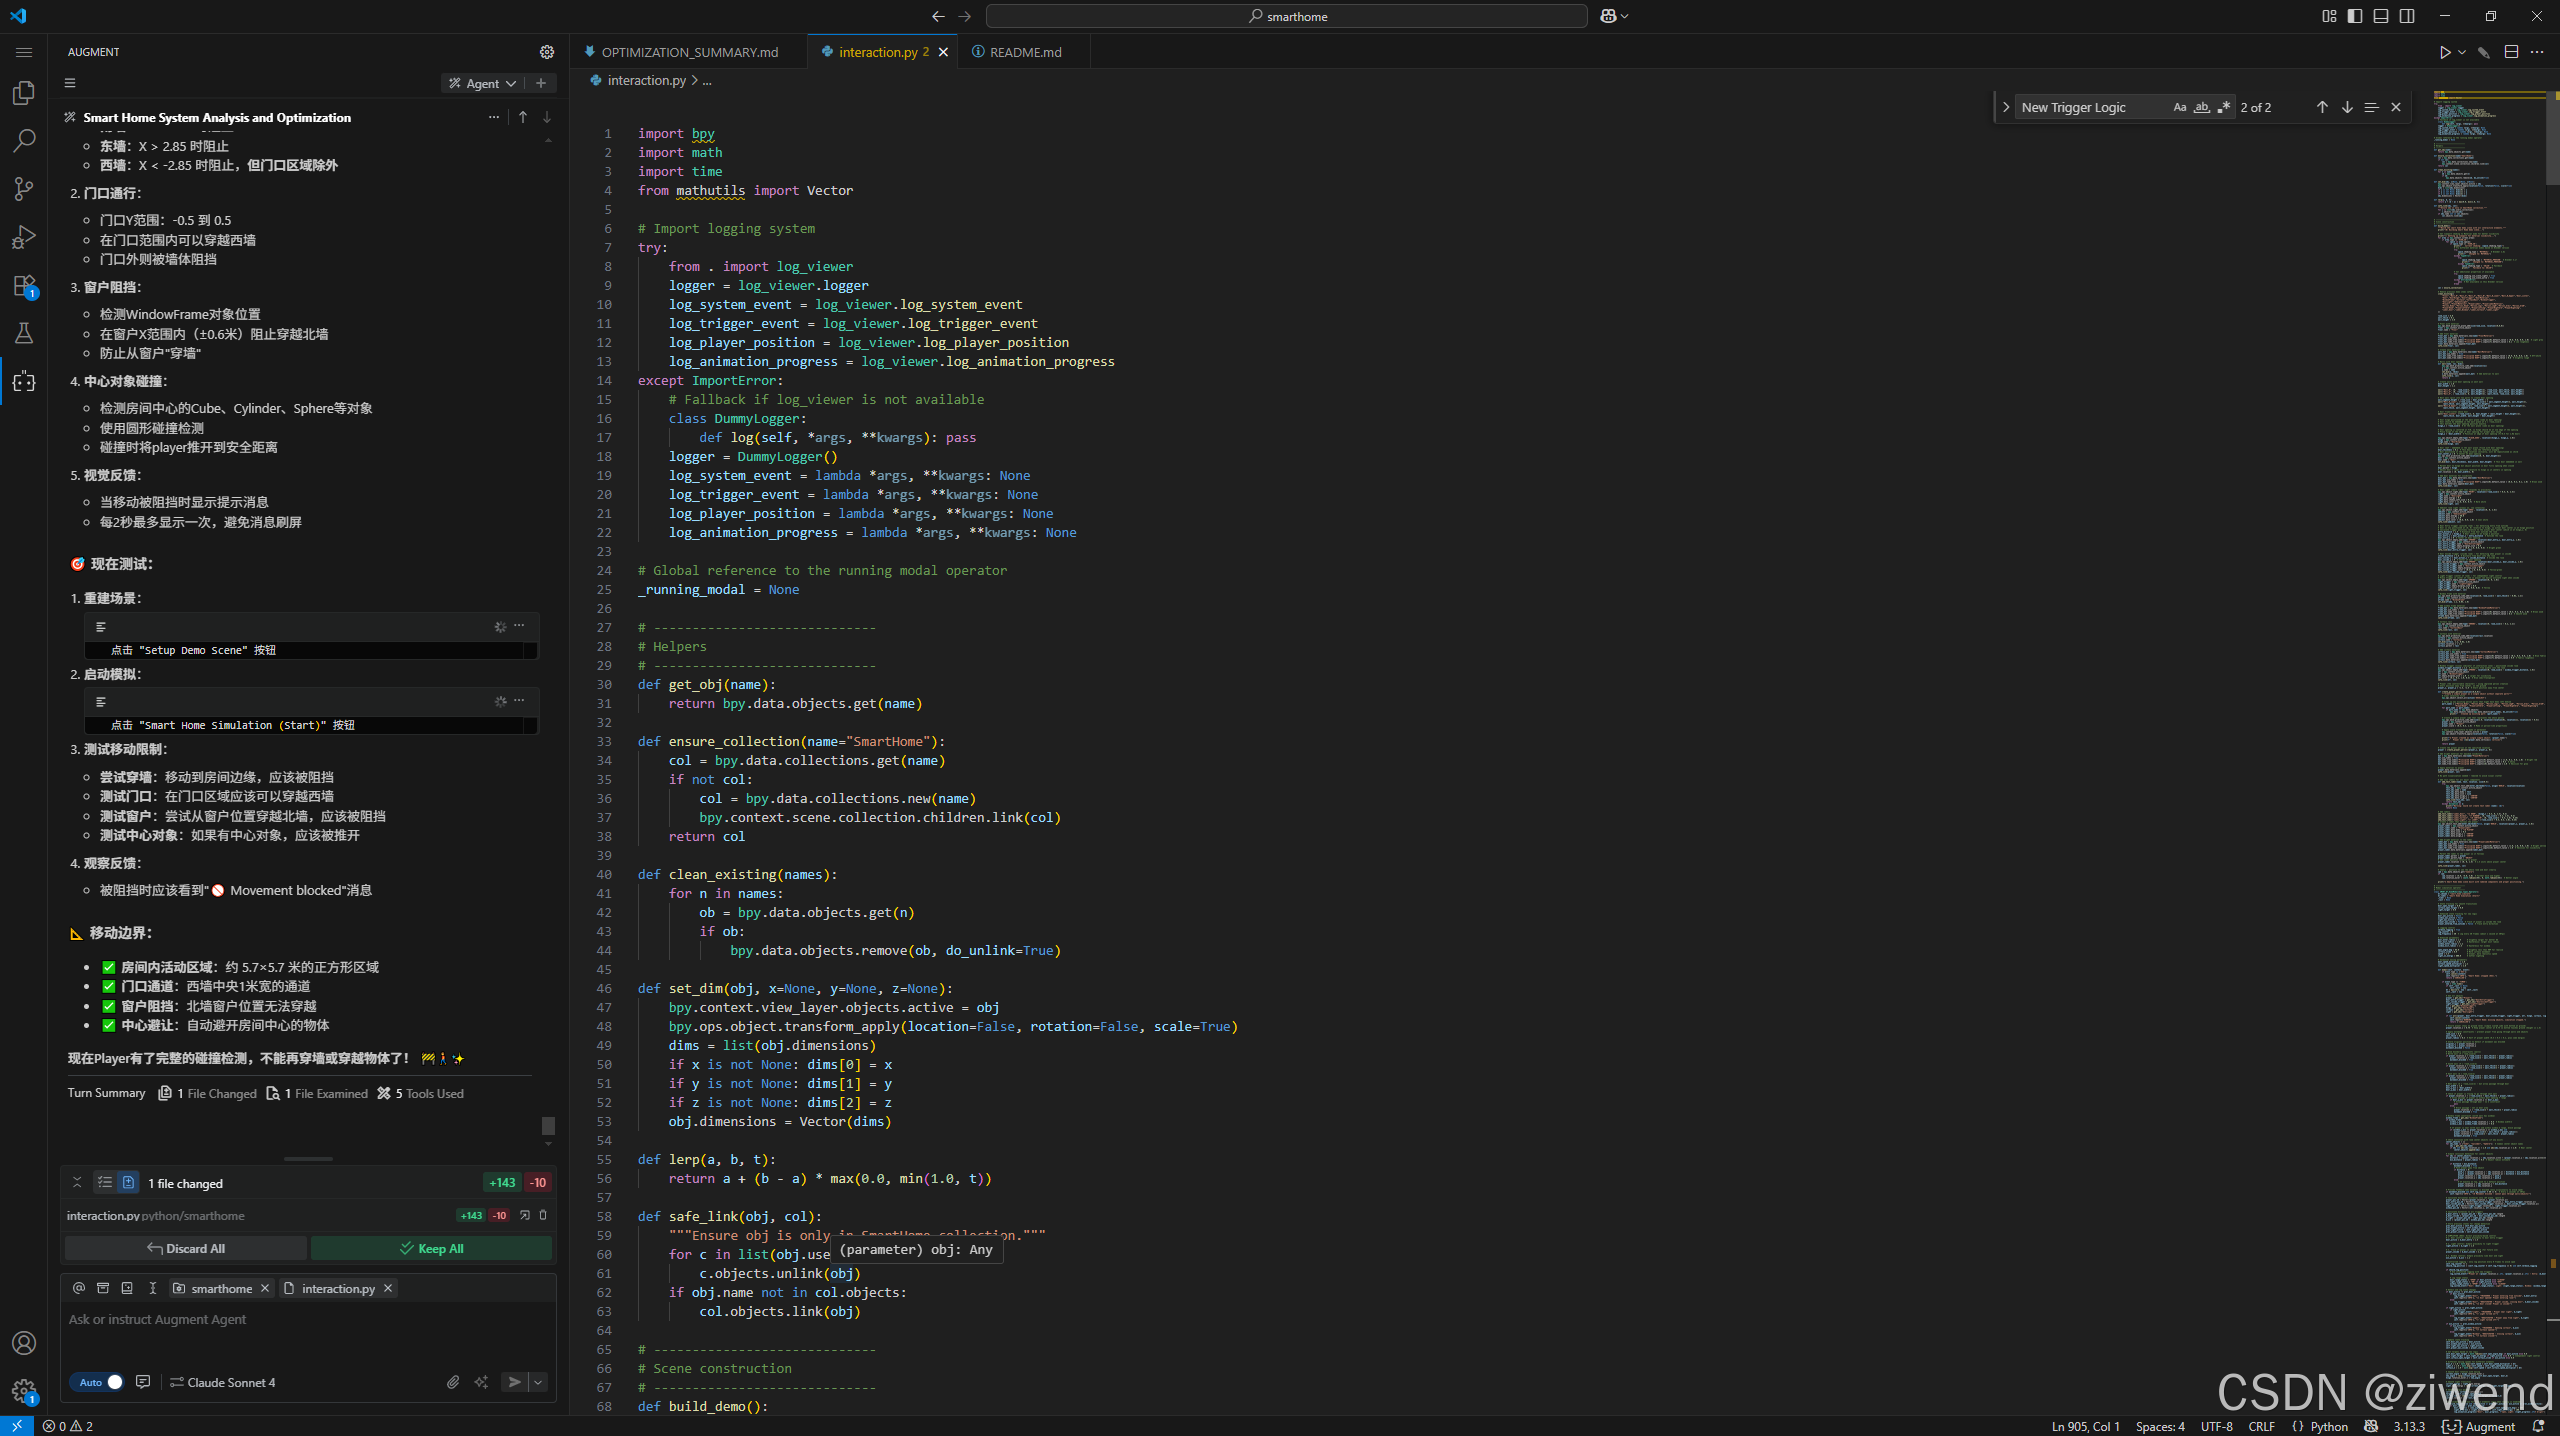Open send options dropdown arrow

tap(538, 1382)
